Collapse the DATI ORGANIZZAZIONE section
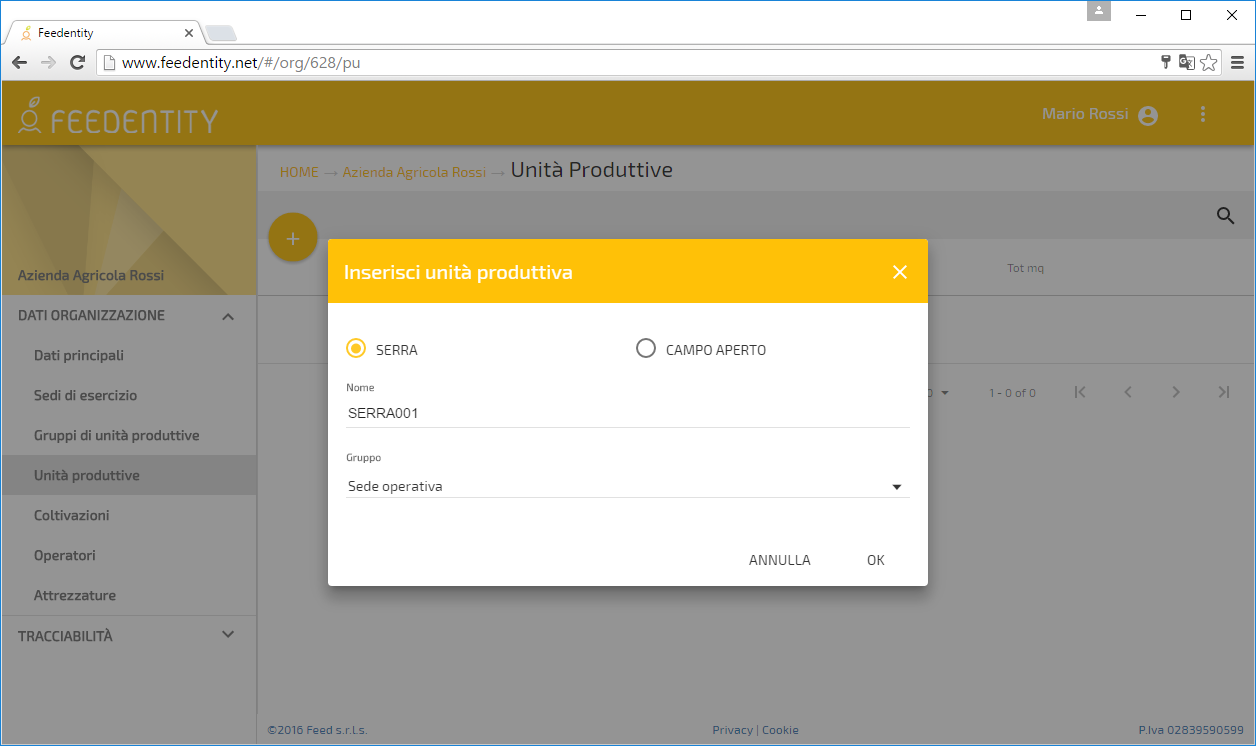 pyautogui.click(x=228, y=316)
